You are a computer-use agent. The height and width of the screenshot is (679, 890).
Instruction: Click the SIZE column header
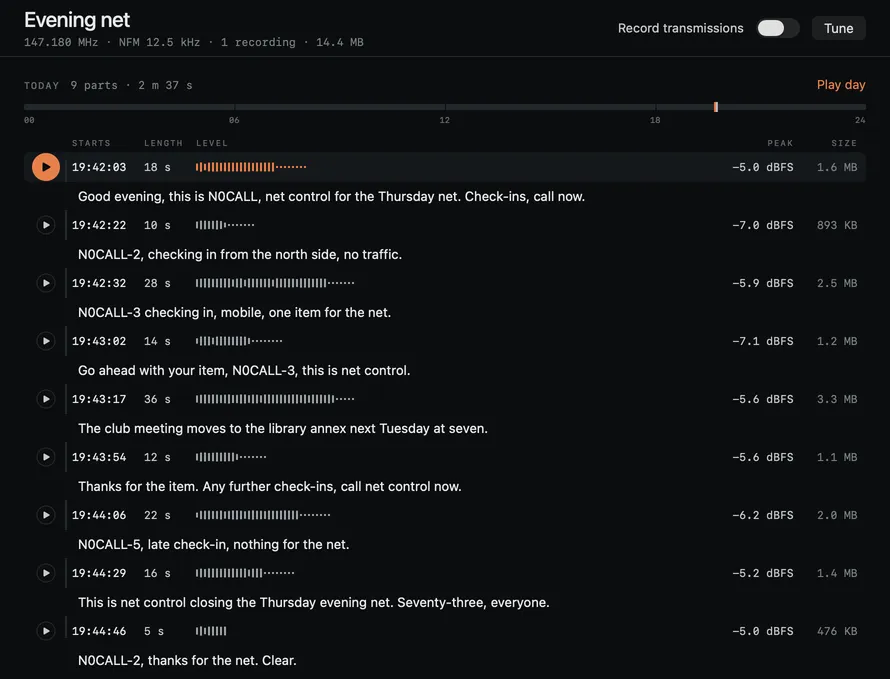844,143
